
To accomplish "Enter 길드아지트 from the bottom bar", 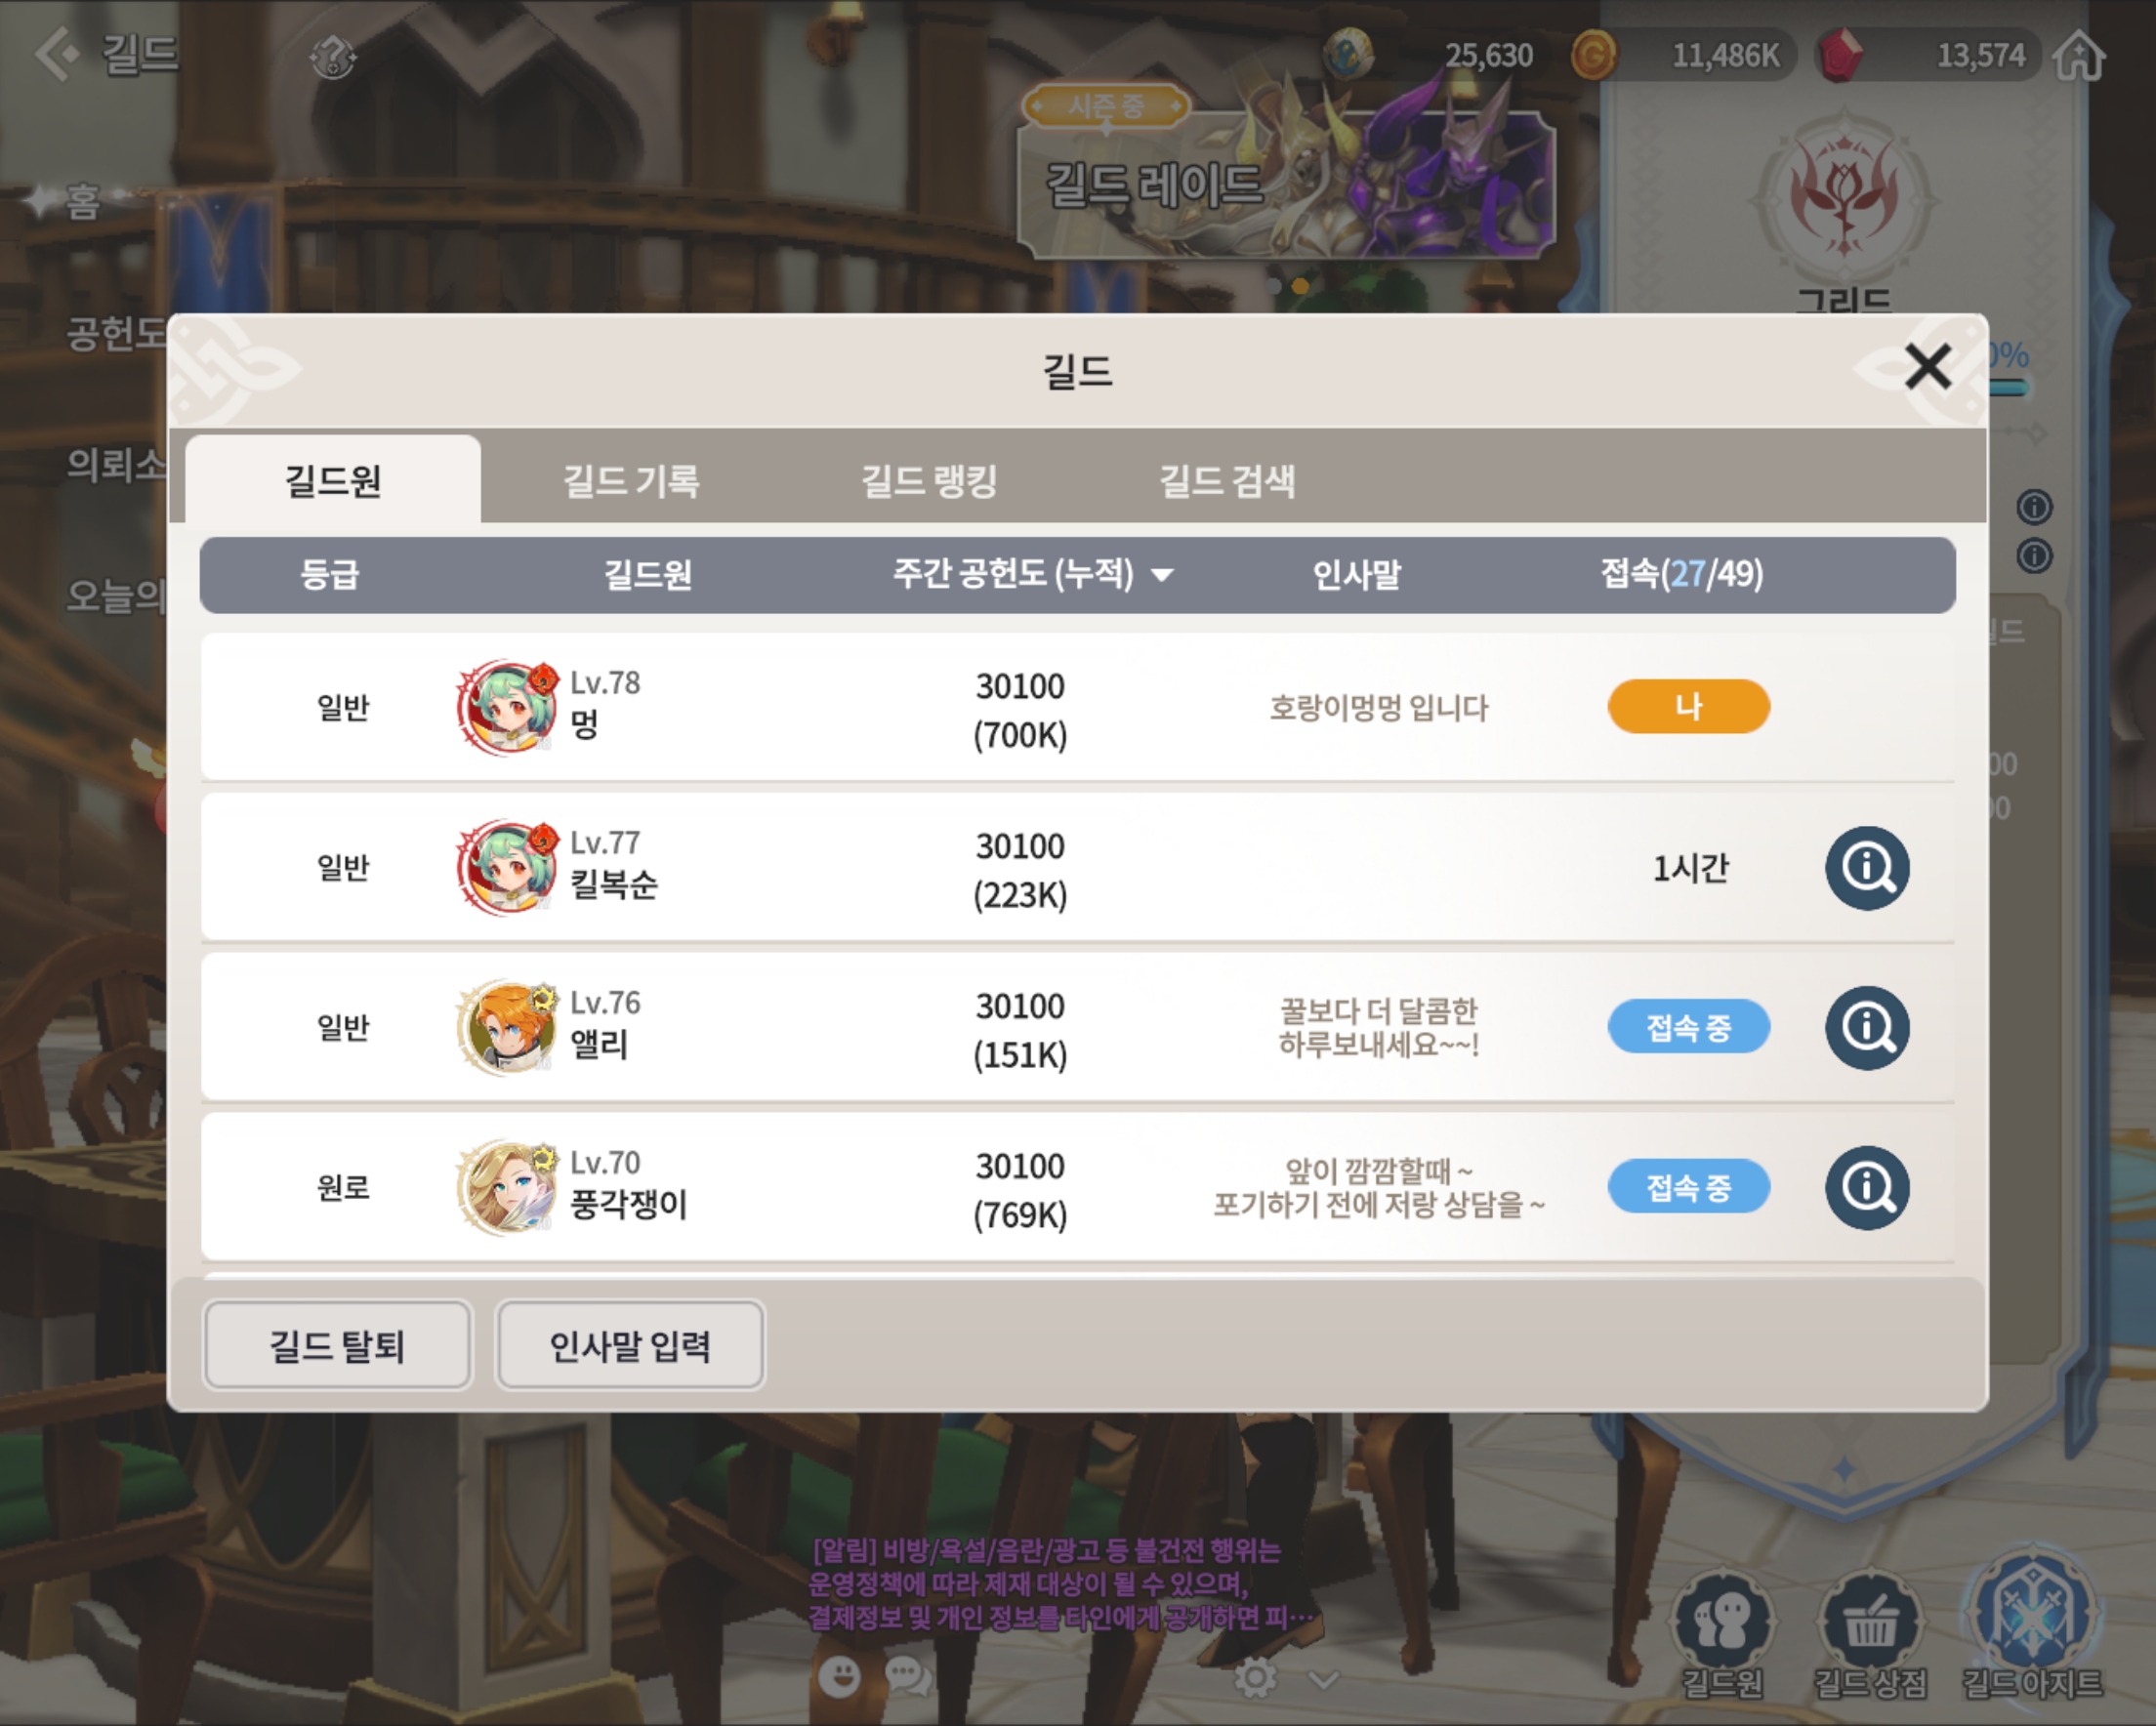I will pyautogui.click(x=2033, y=1612).
